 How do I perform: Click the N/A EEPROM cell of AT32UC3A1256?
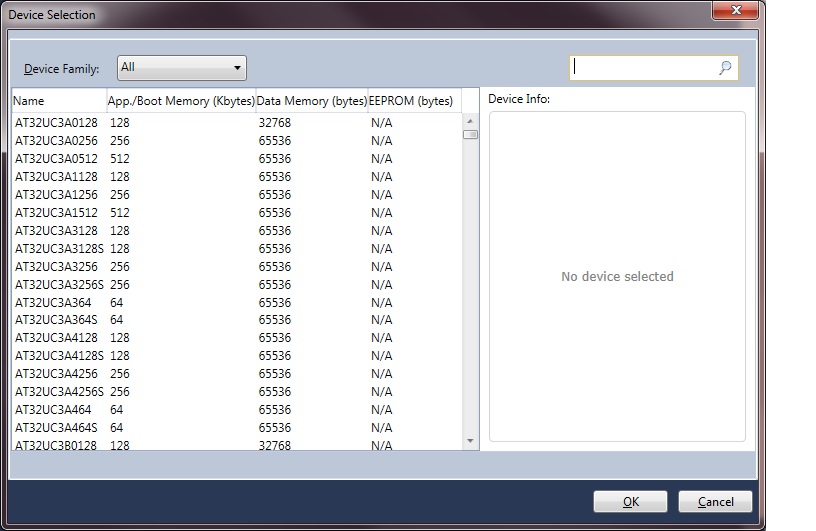(381, 195)
